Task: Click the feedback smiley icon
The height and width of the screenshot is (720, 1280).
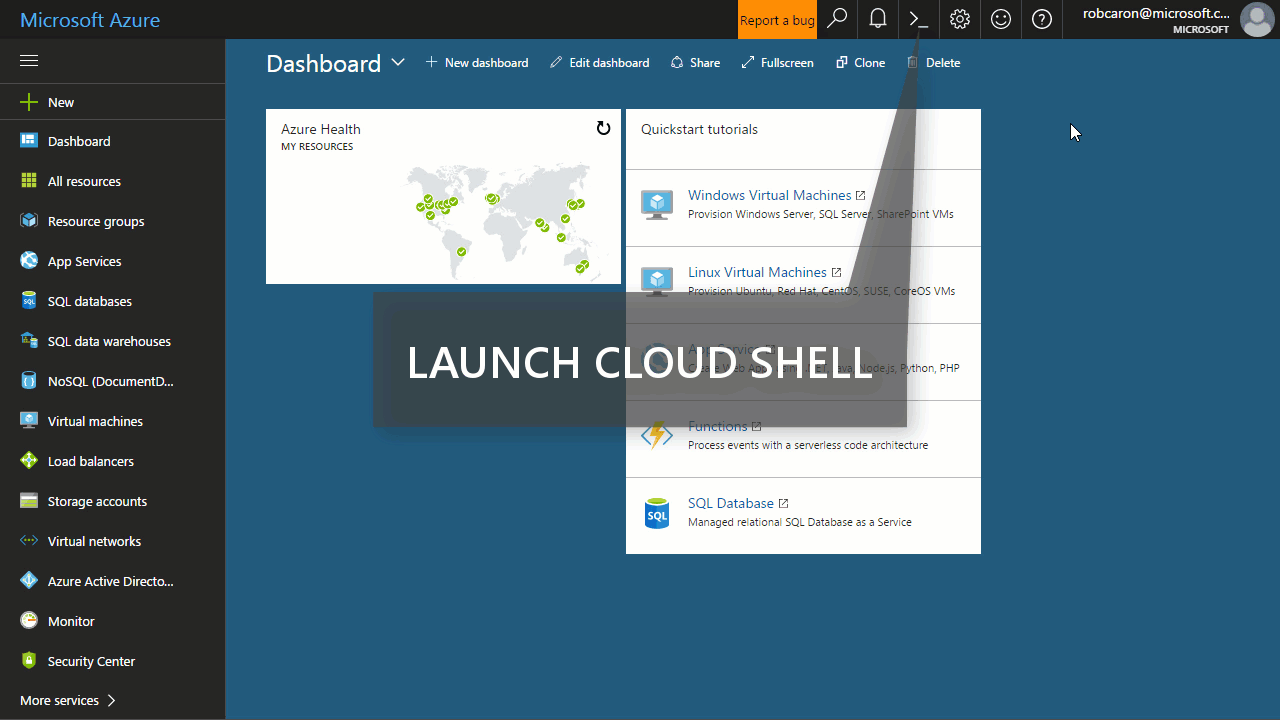Action: [x=1001, y=19]
